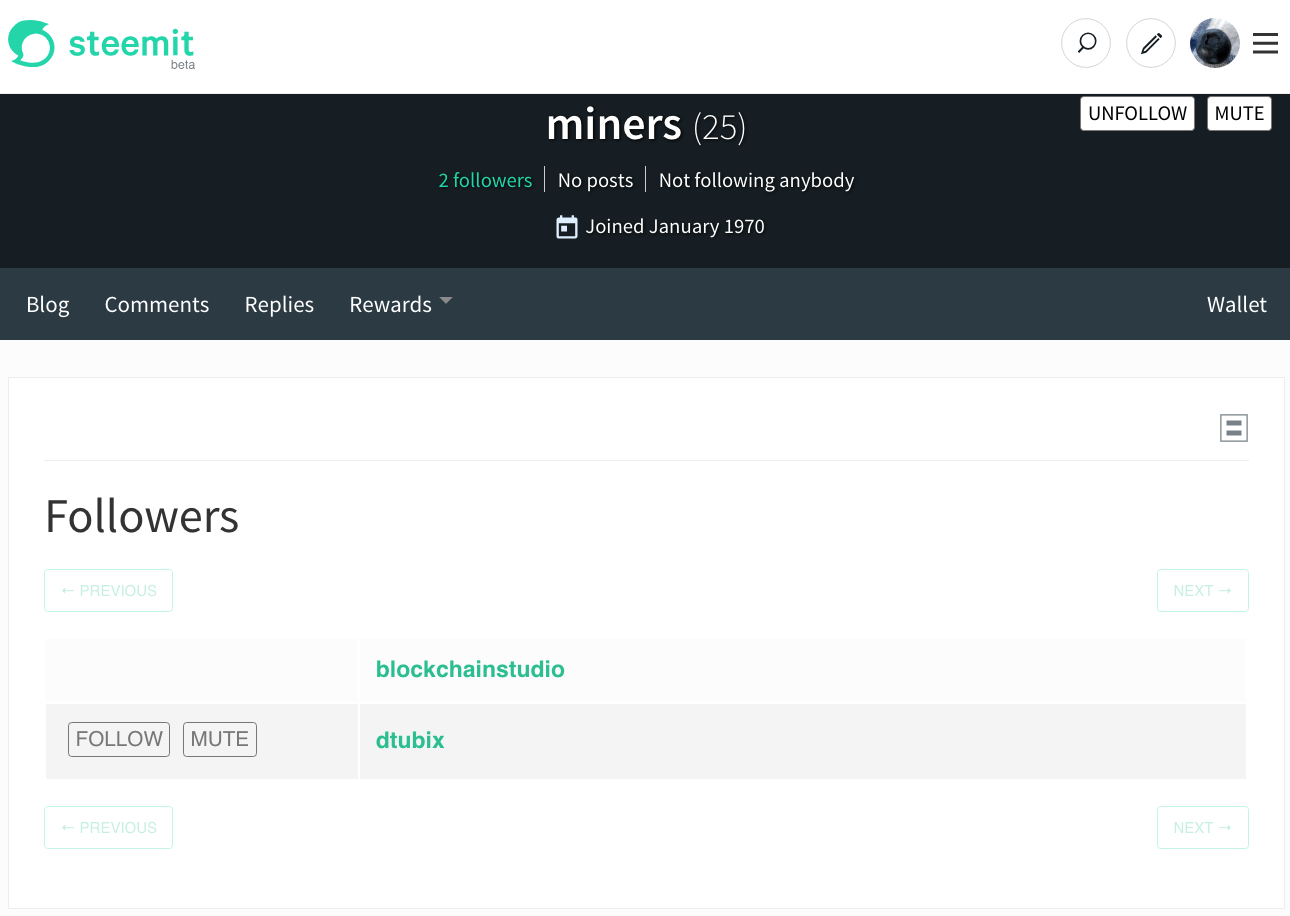Click the pencil compose post icon
The image size is (1290, 916).
(x=1151, y=43)
